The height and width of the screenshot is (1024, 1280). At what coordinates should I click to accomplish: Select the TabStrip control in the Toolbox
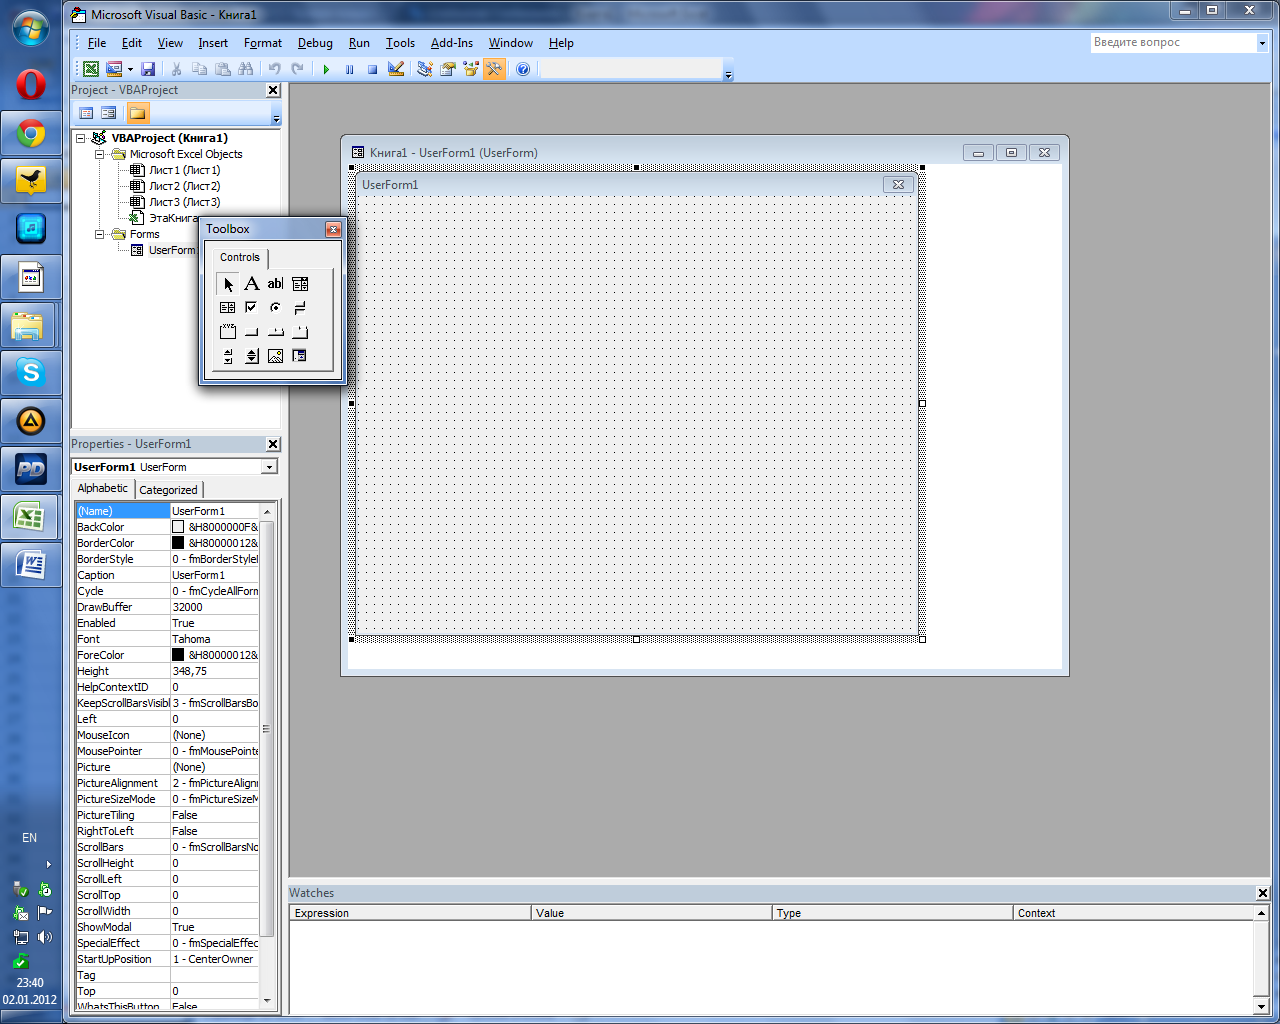point(276,332)
